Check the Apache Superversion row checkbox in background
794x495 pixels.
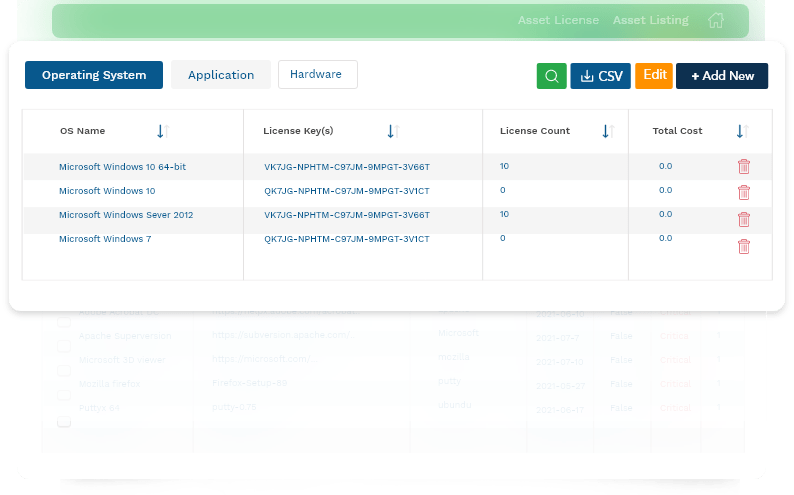[64, 346]
